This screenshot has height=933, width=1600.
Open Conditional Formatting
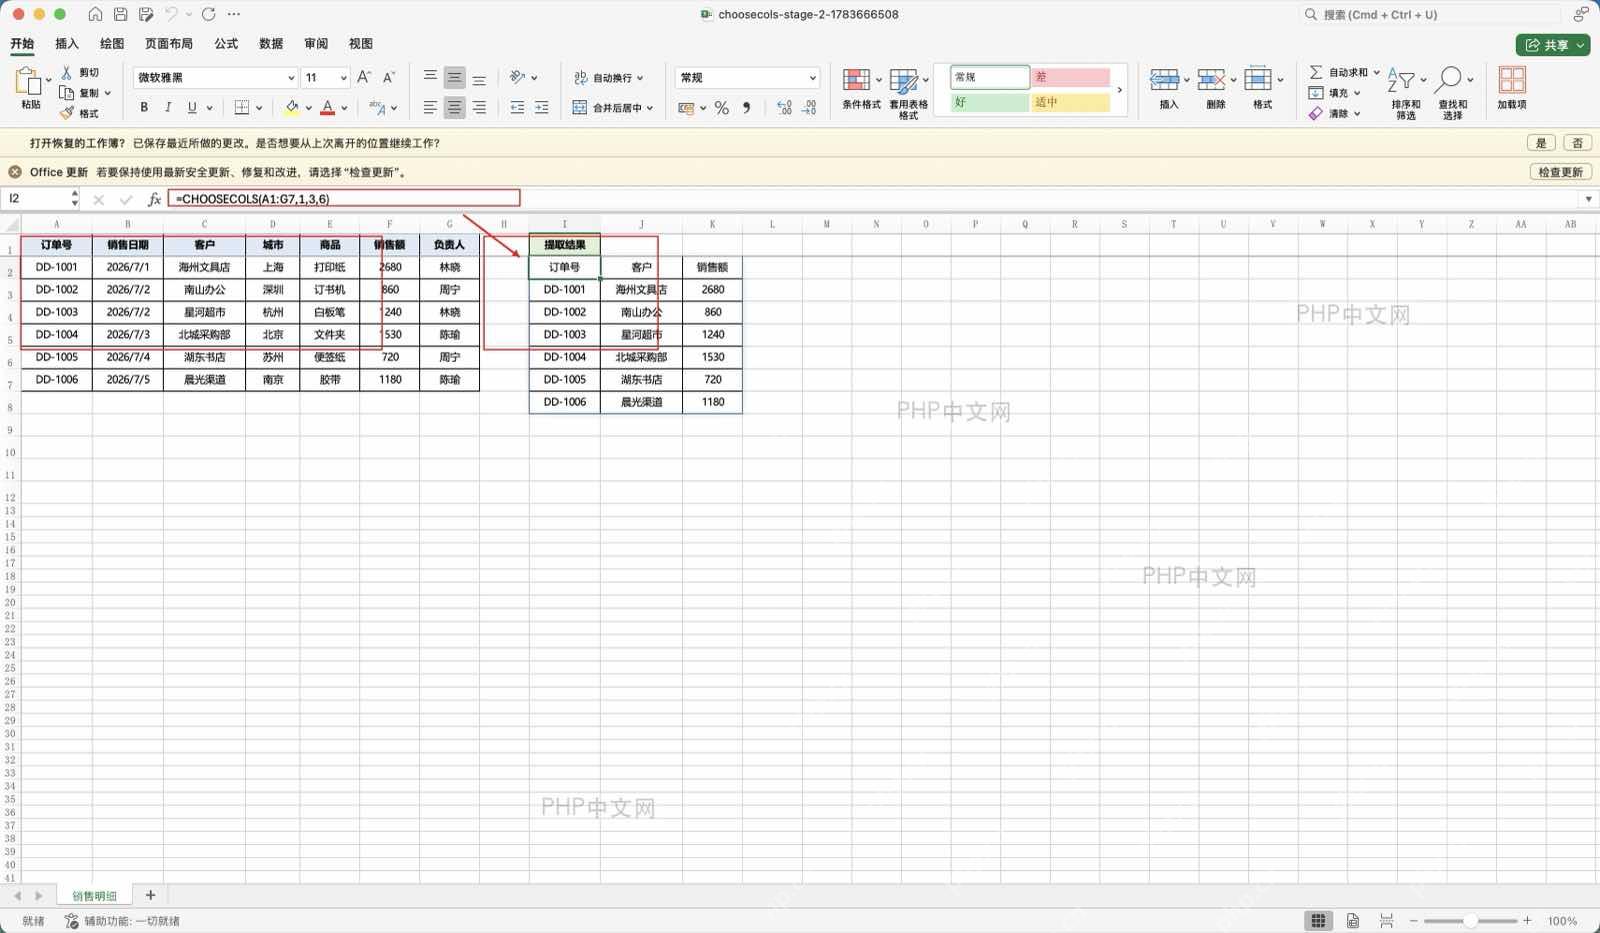(x=861, y=88)
